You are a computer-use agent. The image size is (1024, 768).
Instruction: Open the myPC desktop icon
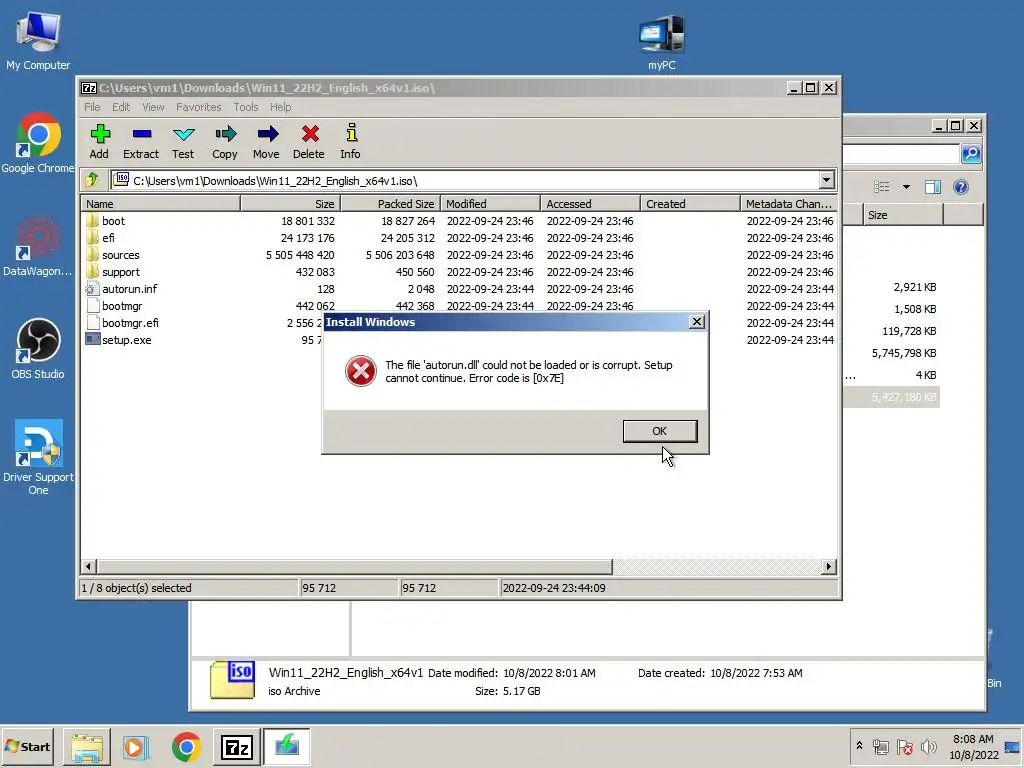pyautogui.click(x=662, y=42)
